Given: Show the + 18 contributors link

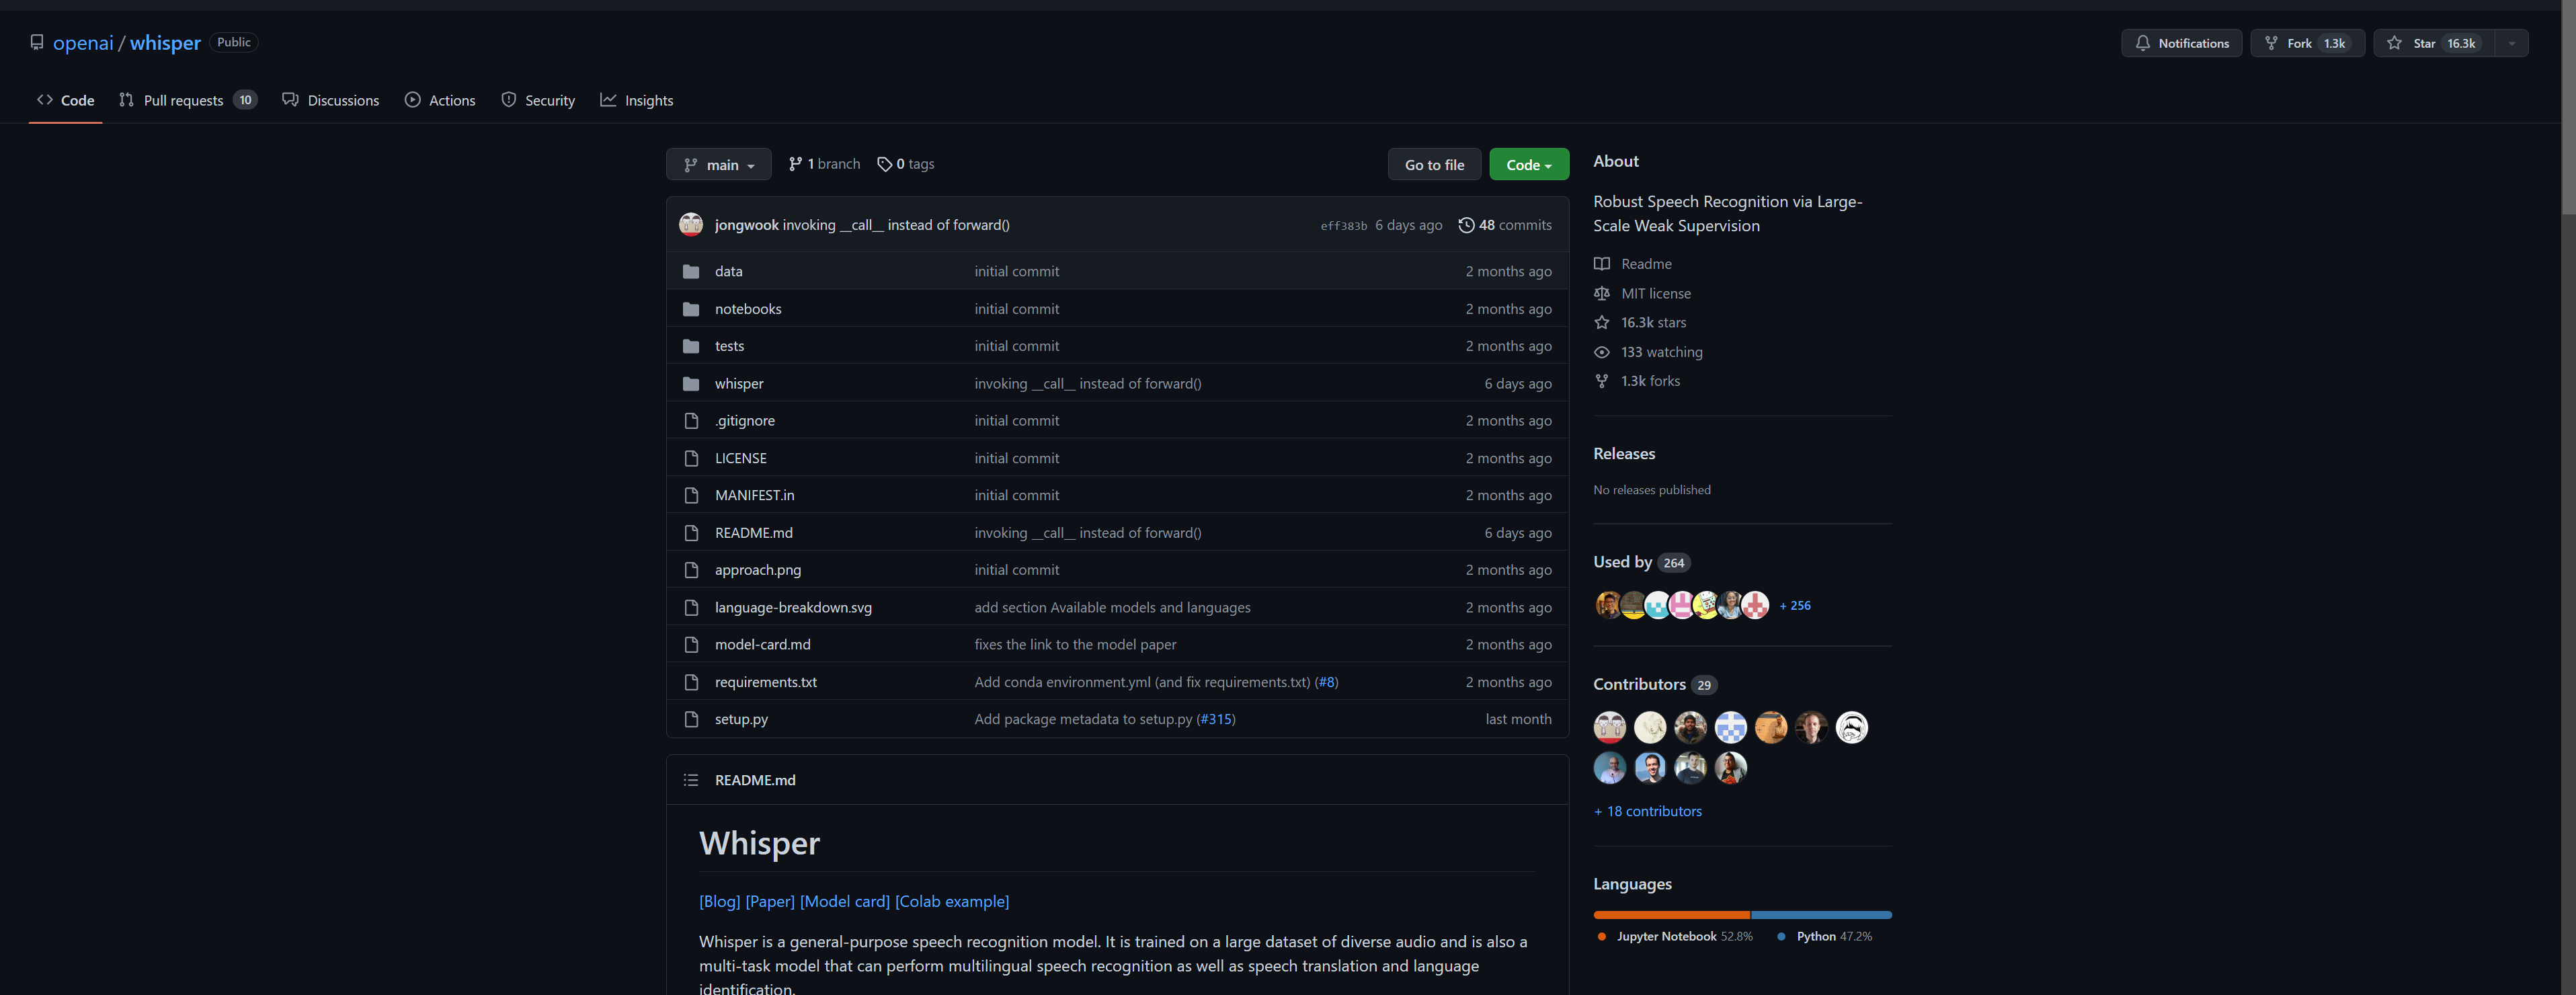Looking at the screenshot, I should [x=1647, y=811].
